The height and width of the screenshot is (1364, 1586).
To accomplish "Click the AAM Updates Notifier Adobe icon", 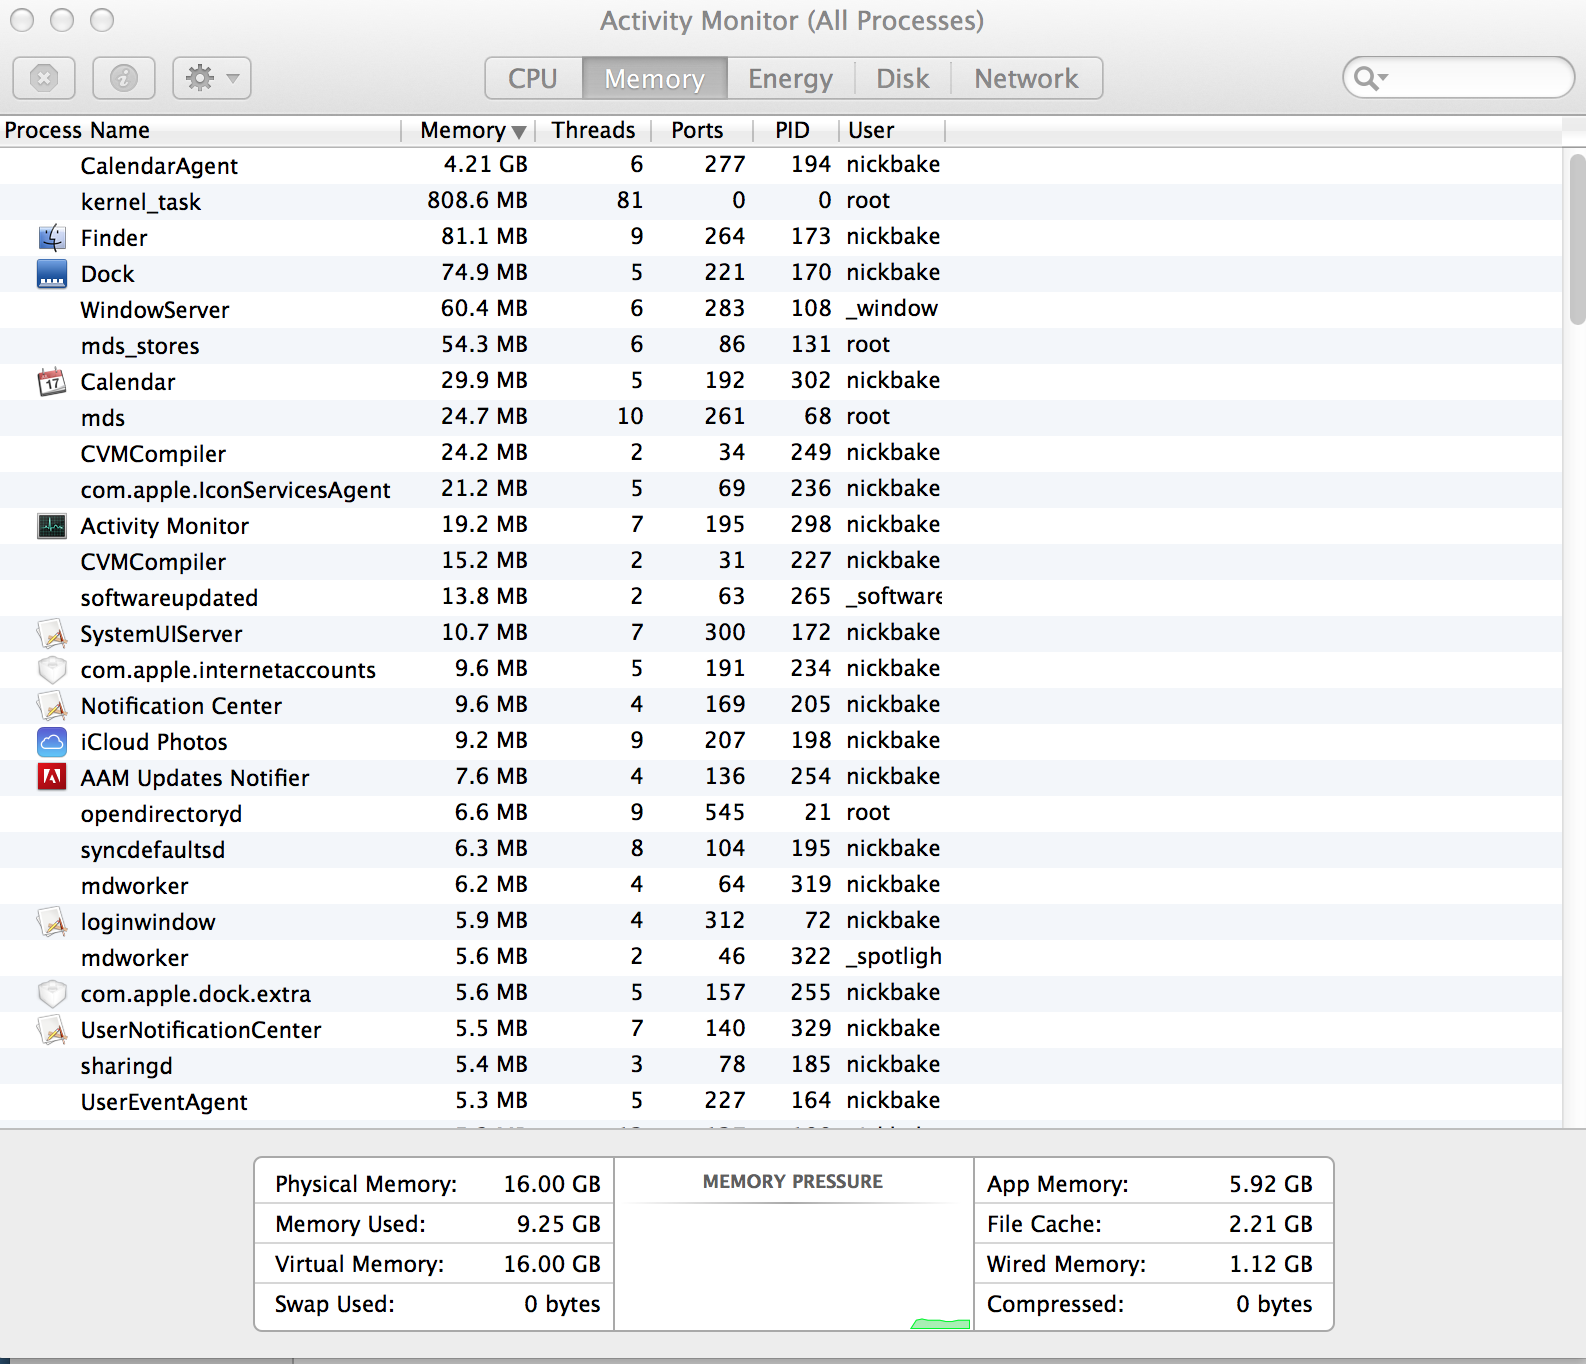I will coord(52,778).
